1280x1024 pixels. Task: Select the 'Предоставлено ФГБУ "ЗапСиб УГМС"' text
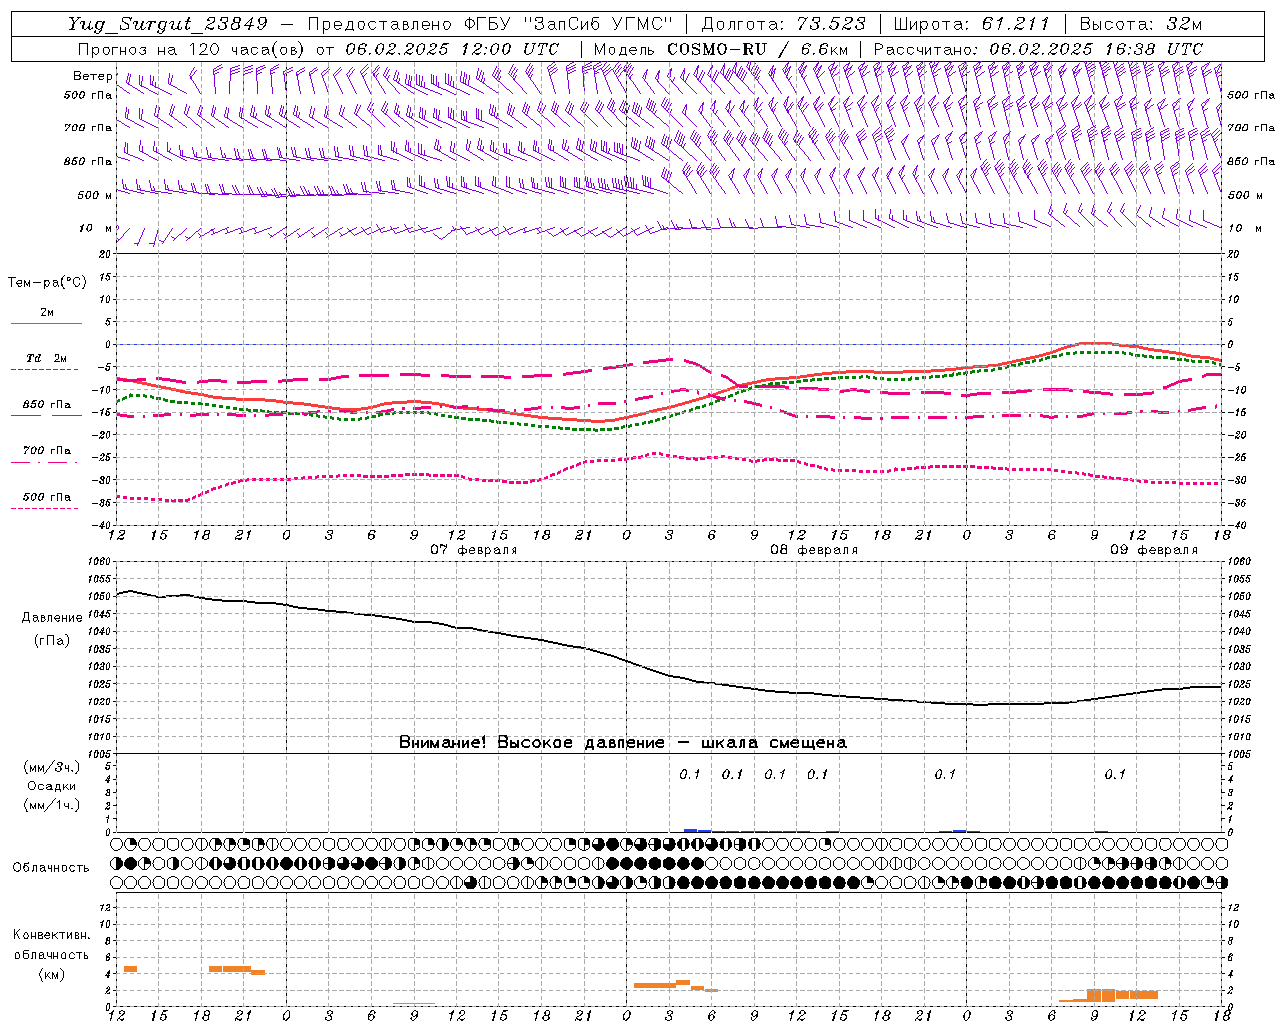click(490, 24)
